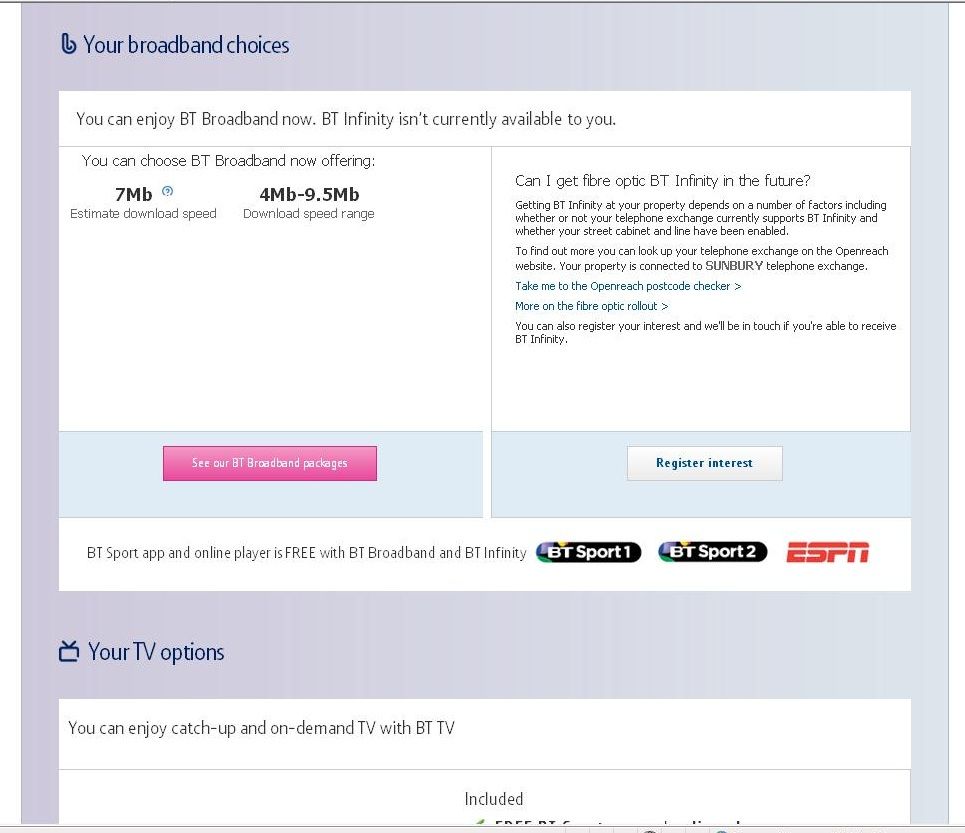Click the catch-up and on-demand TV message
Viewport: 965px width, 833px height.
tap(261, 728)
